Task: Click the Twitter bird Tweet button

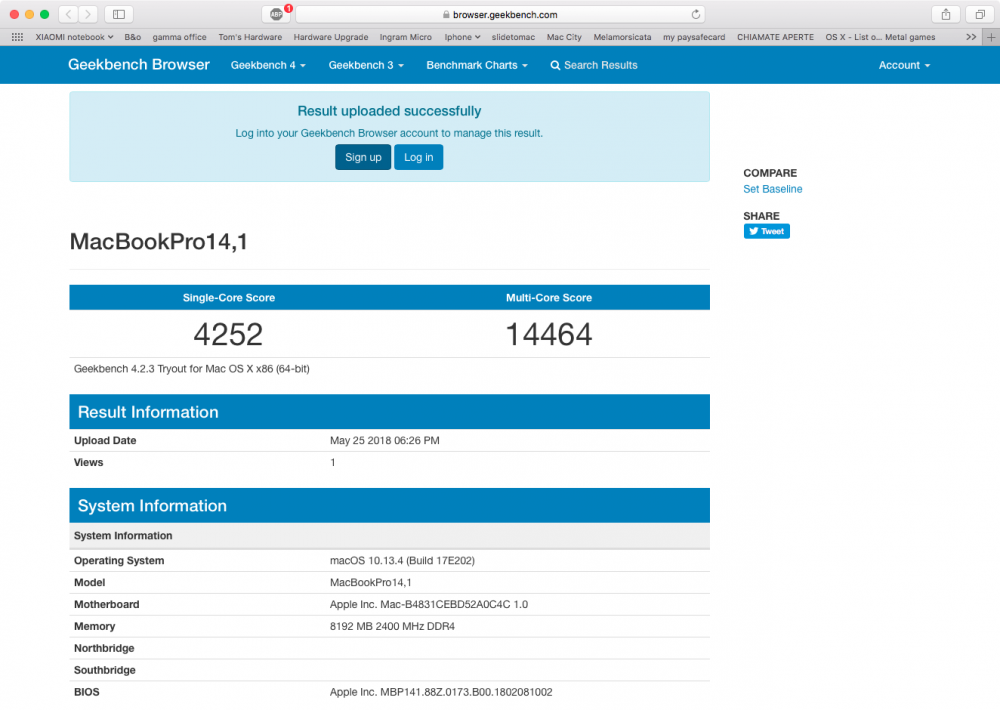Action: tap(767, 231)
